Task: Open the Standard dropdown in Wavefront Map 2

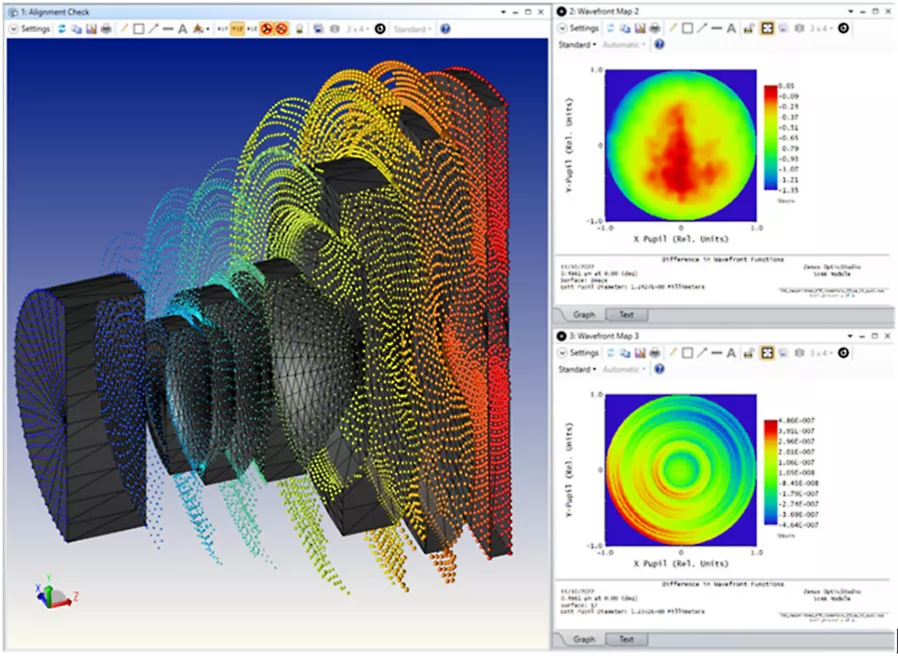Action: pos(577,45)
